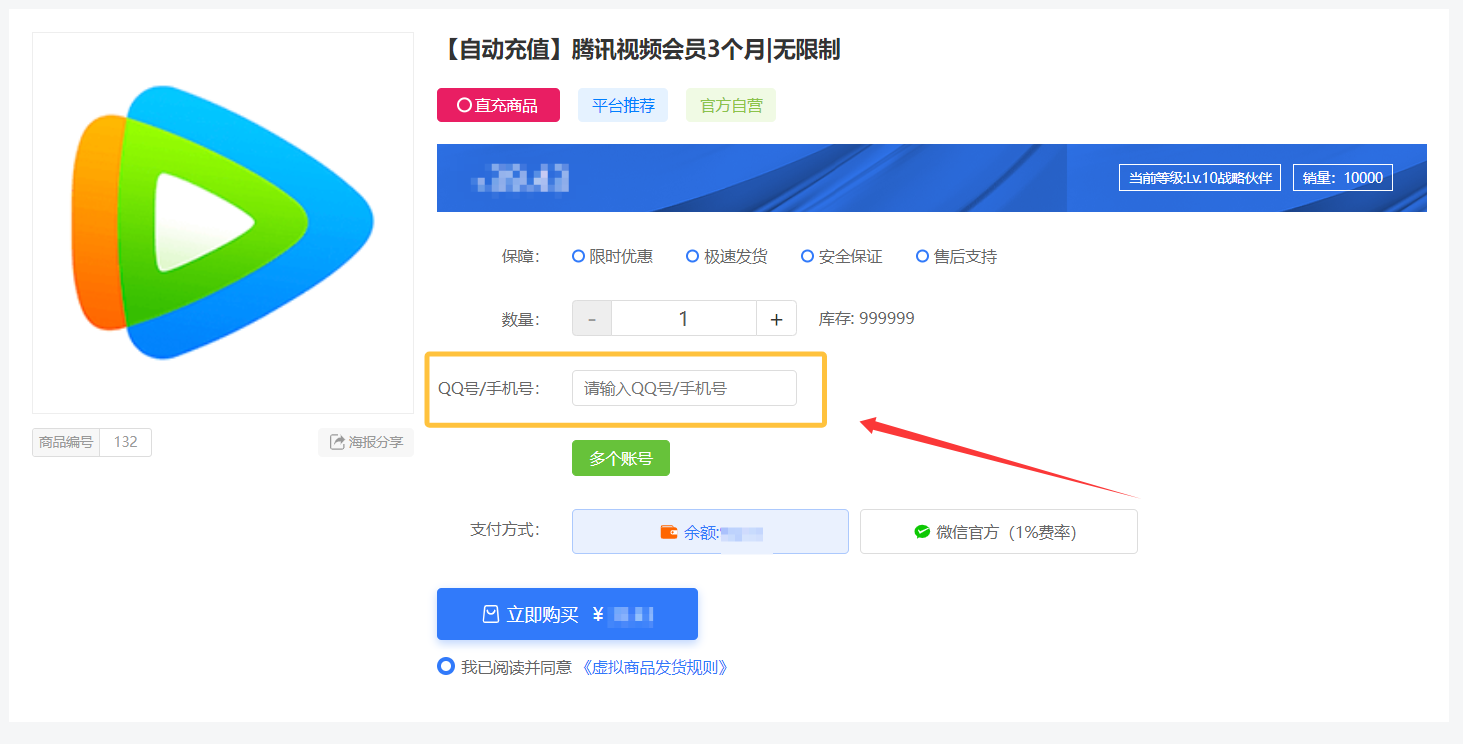Image resolution: width=1463 pixels, height=744 pixels.
Task: Click the 当前等级 Lv.10战略伙伴 badge
Action: pos(1200,178)
